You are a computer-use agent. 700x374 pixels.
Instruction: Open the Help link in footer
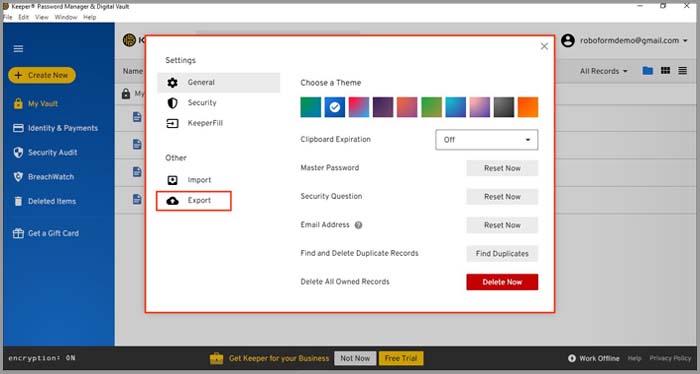click(634, 358)
